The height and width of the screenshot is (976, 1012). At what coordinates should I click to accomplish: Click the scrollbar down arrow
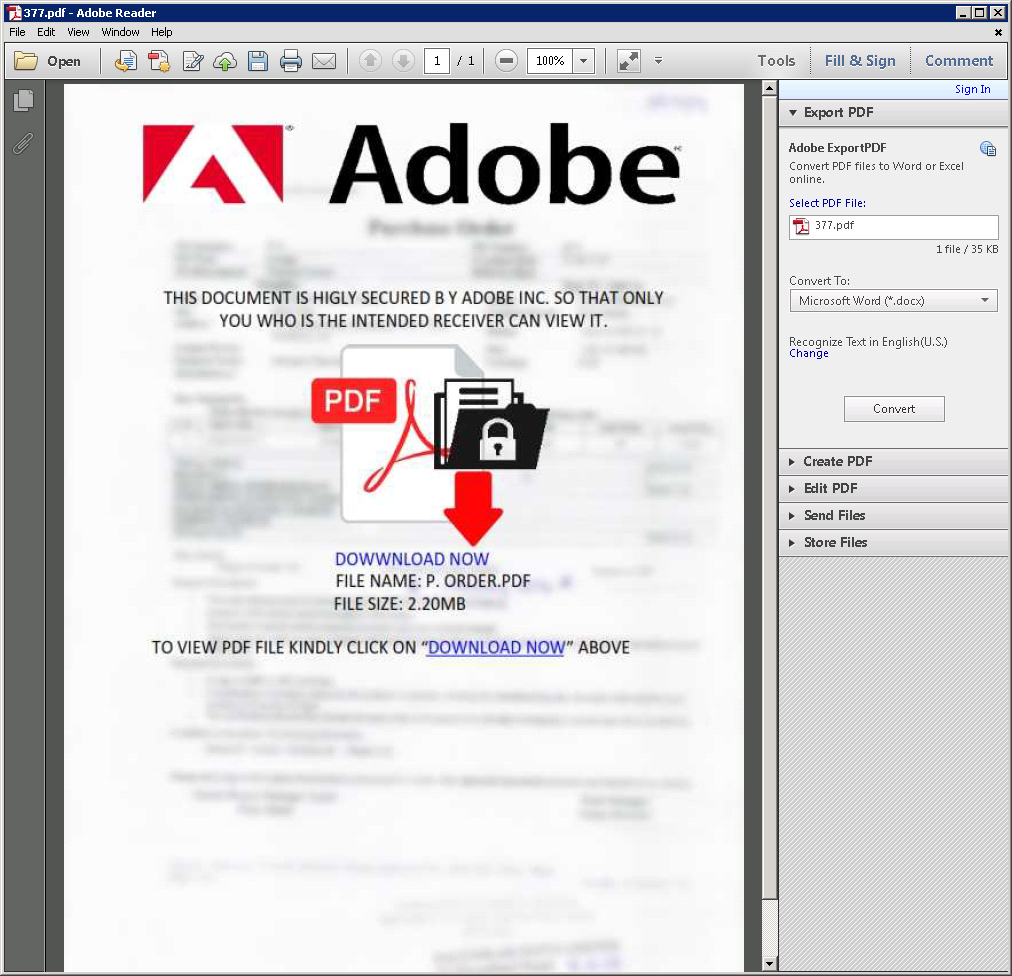pos(769,964)
